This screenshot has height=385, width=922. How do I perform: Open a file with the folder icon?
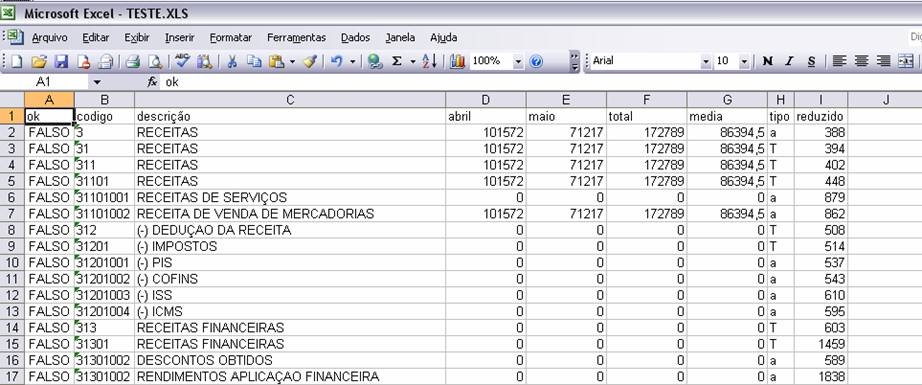(x=39, y=61)
